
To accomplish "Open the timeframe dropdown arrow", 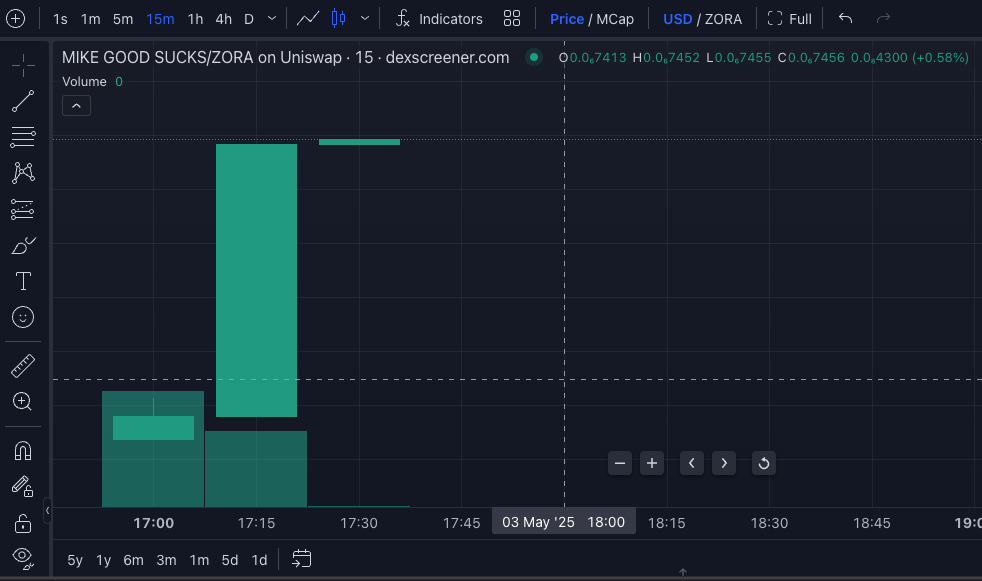I will (272, 19).
